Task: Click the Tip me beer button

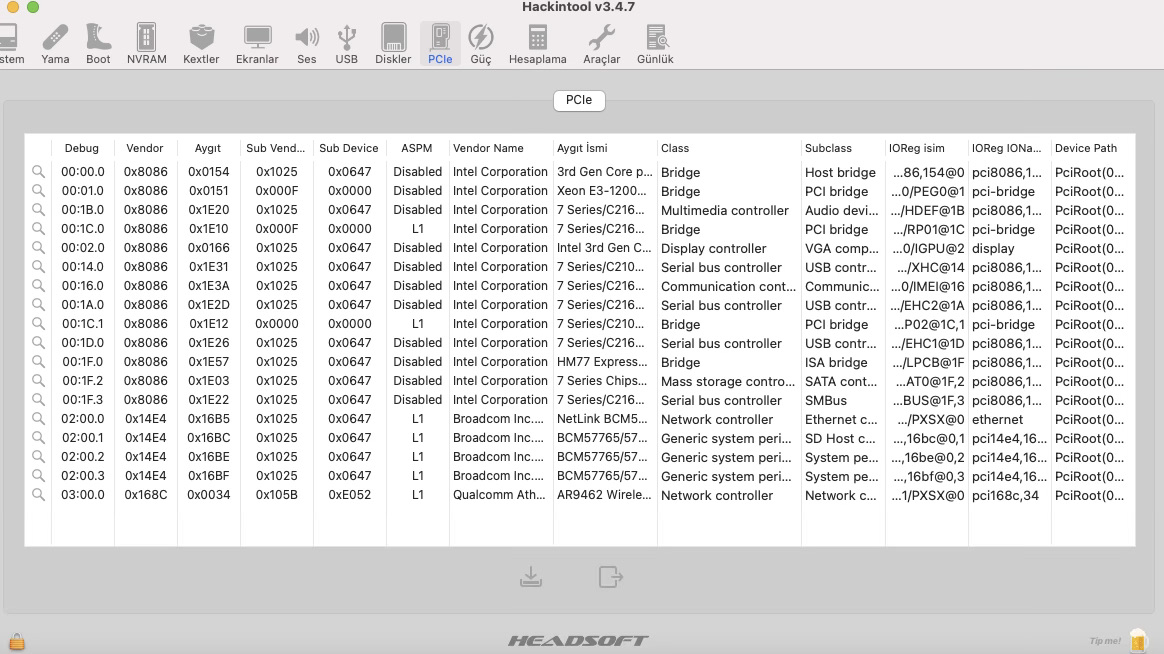Action: [x=1137, y=640]
